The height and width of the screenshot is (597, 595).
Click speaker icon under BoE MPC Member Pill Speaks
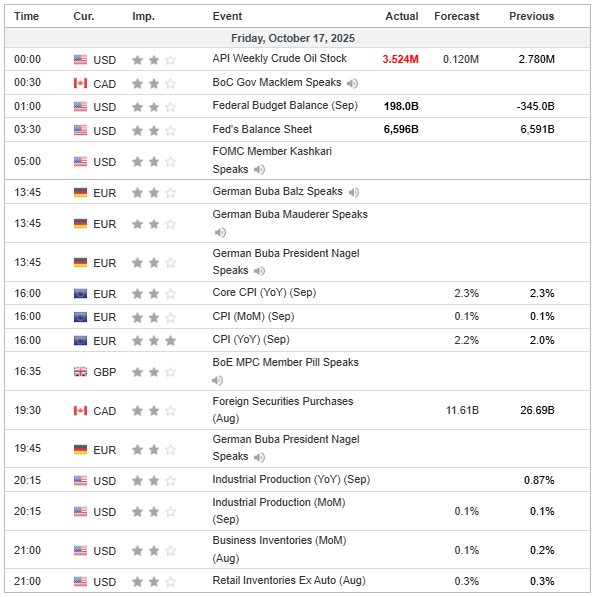click(217, 380)
